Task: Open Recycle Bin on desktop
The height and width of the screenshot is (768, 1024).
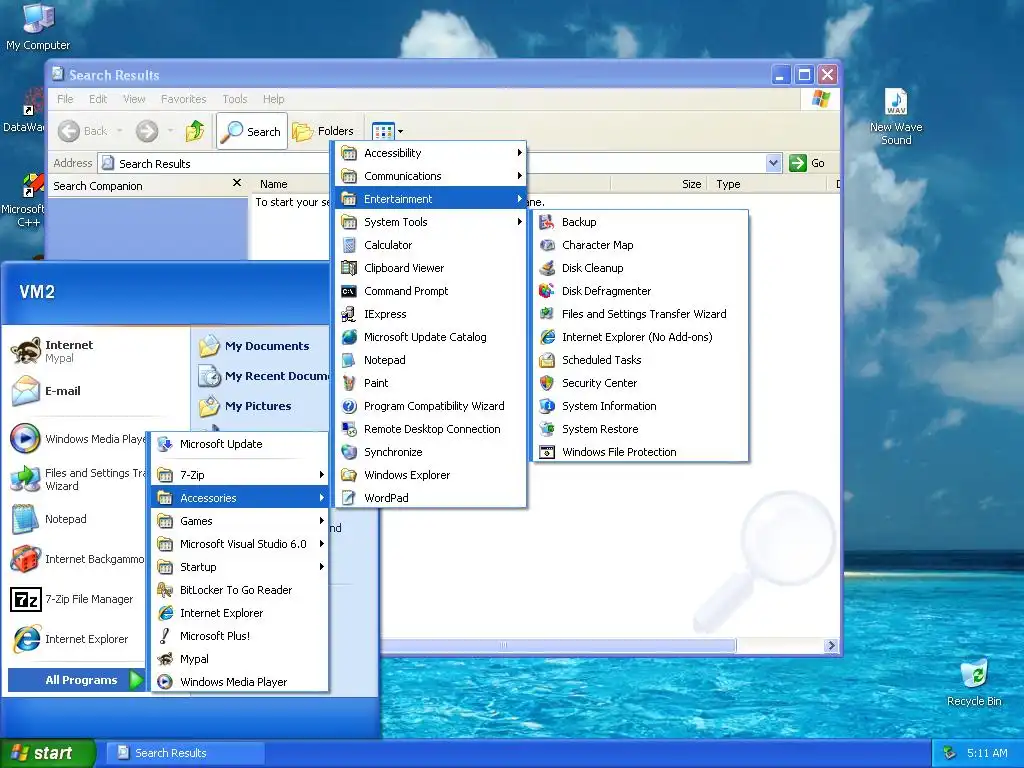Action: (974, 682)
